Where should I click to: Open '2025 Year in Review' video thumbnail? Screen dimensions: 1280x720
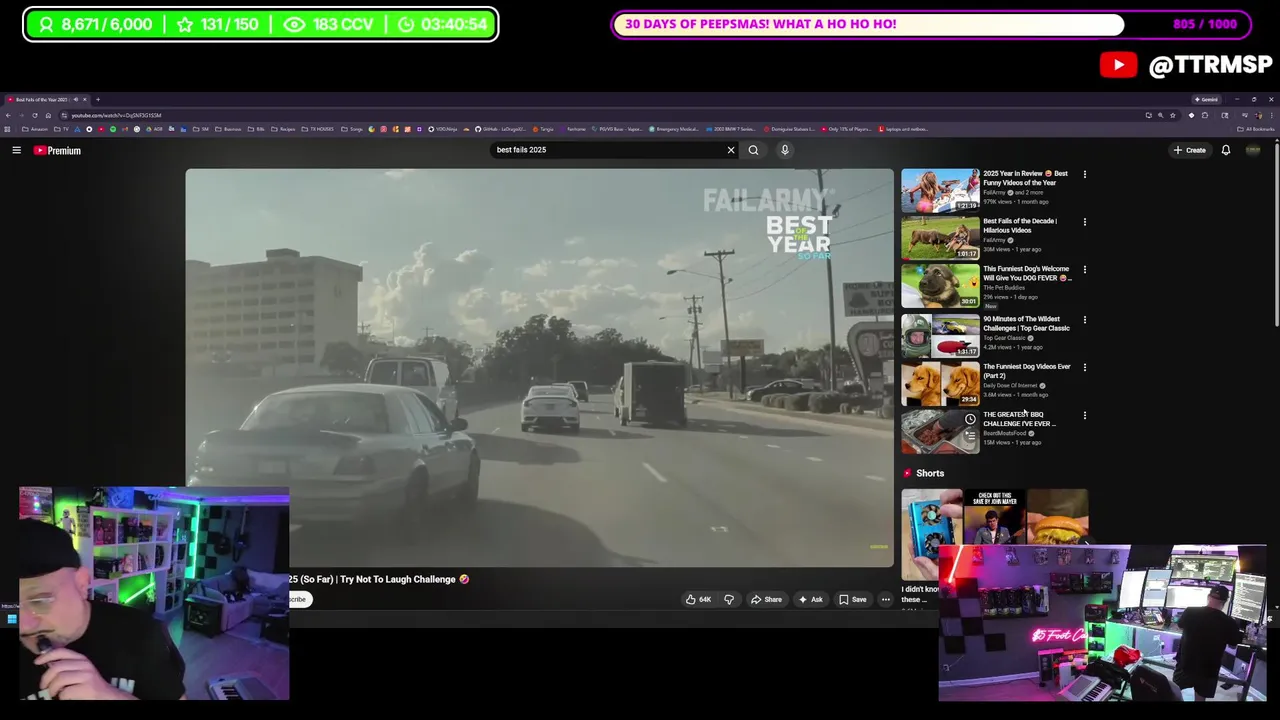(940, 190)
